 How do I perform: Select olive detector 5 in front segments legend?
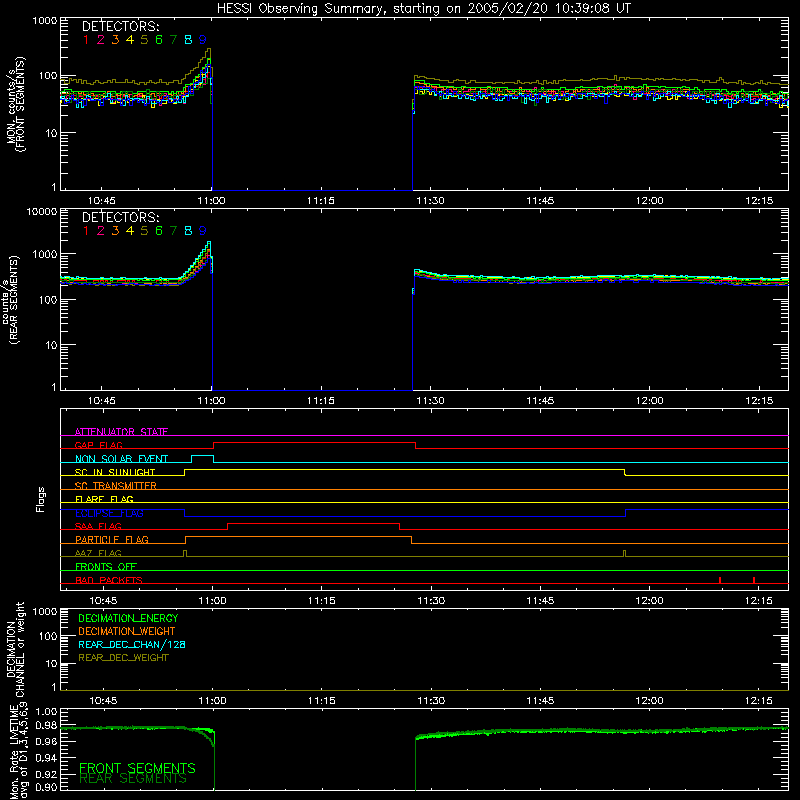click(x=144, y=40)
